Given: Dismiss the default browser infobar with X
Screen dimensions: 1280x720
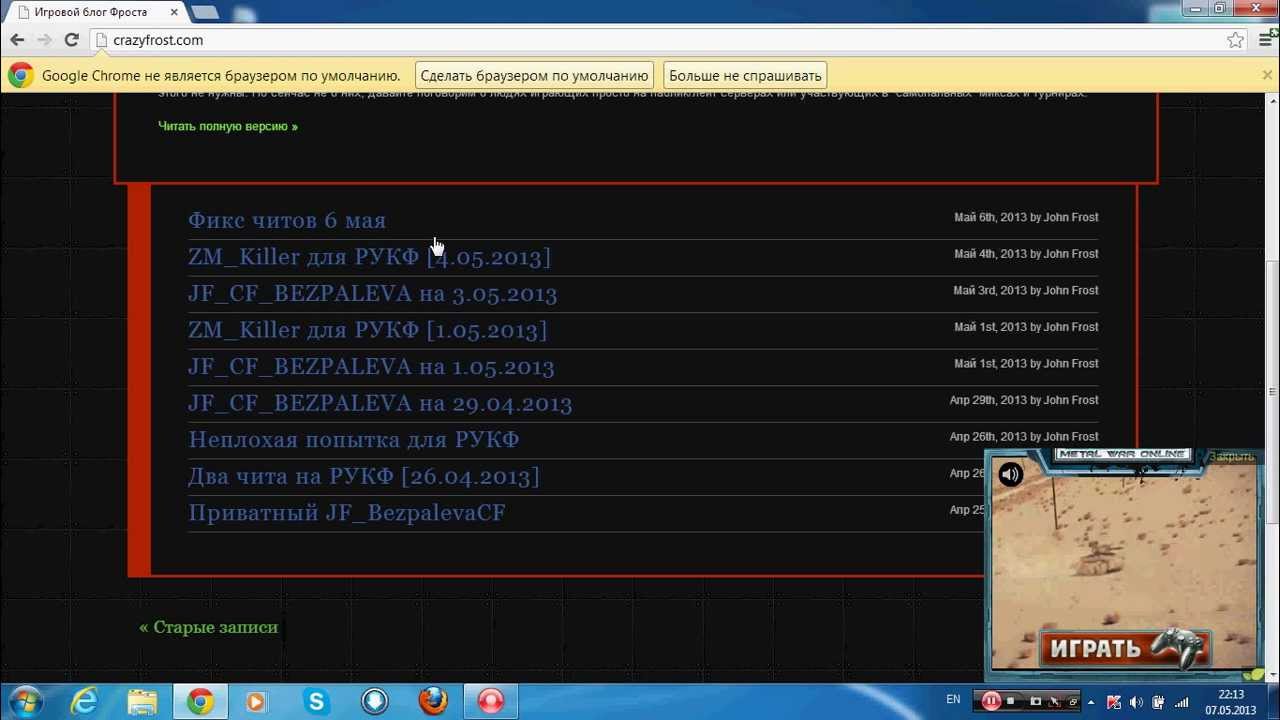Looking at the screenshot, I should point(1267,75).
